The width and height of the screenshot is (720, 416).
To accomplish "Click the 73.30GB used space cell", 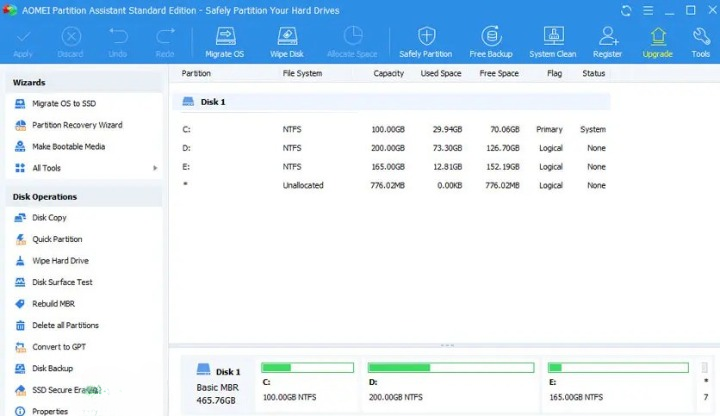I will [447, 148].
